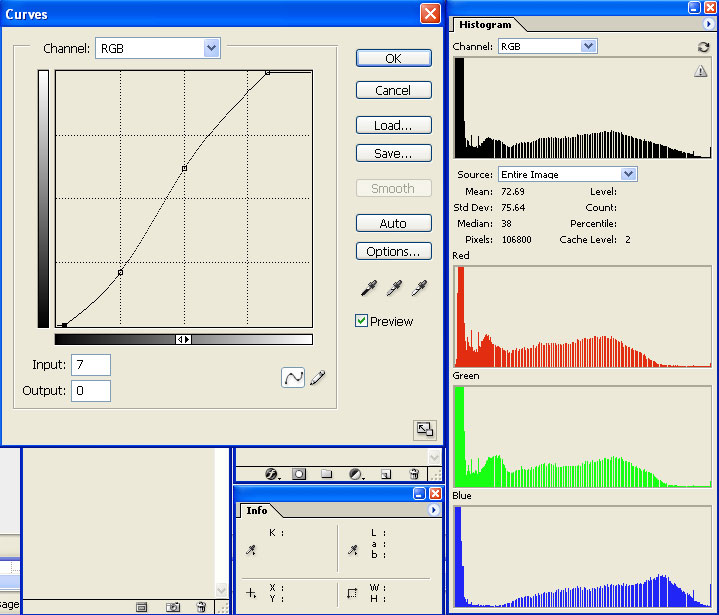Click the horizontal input gradient bar
Viewport: 719px width, 615px height.
tap(183, 339)
